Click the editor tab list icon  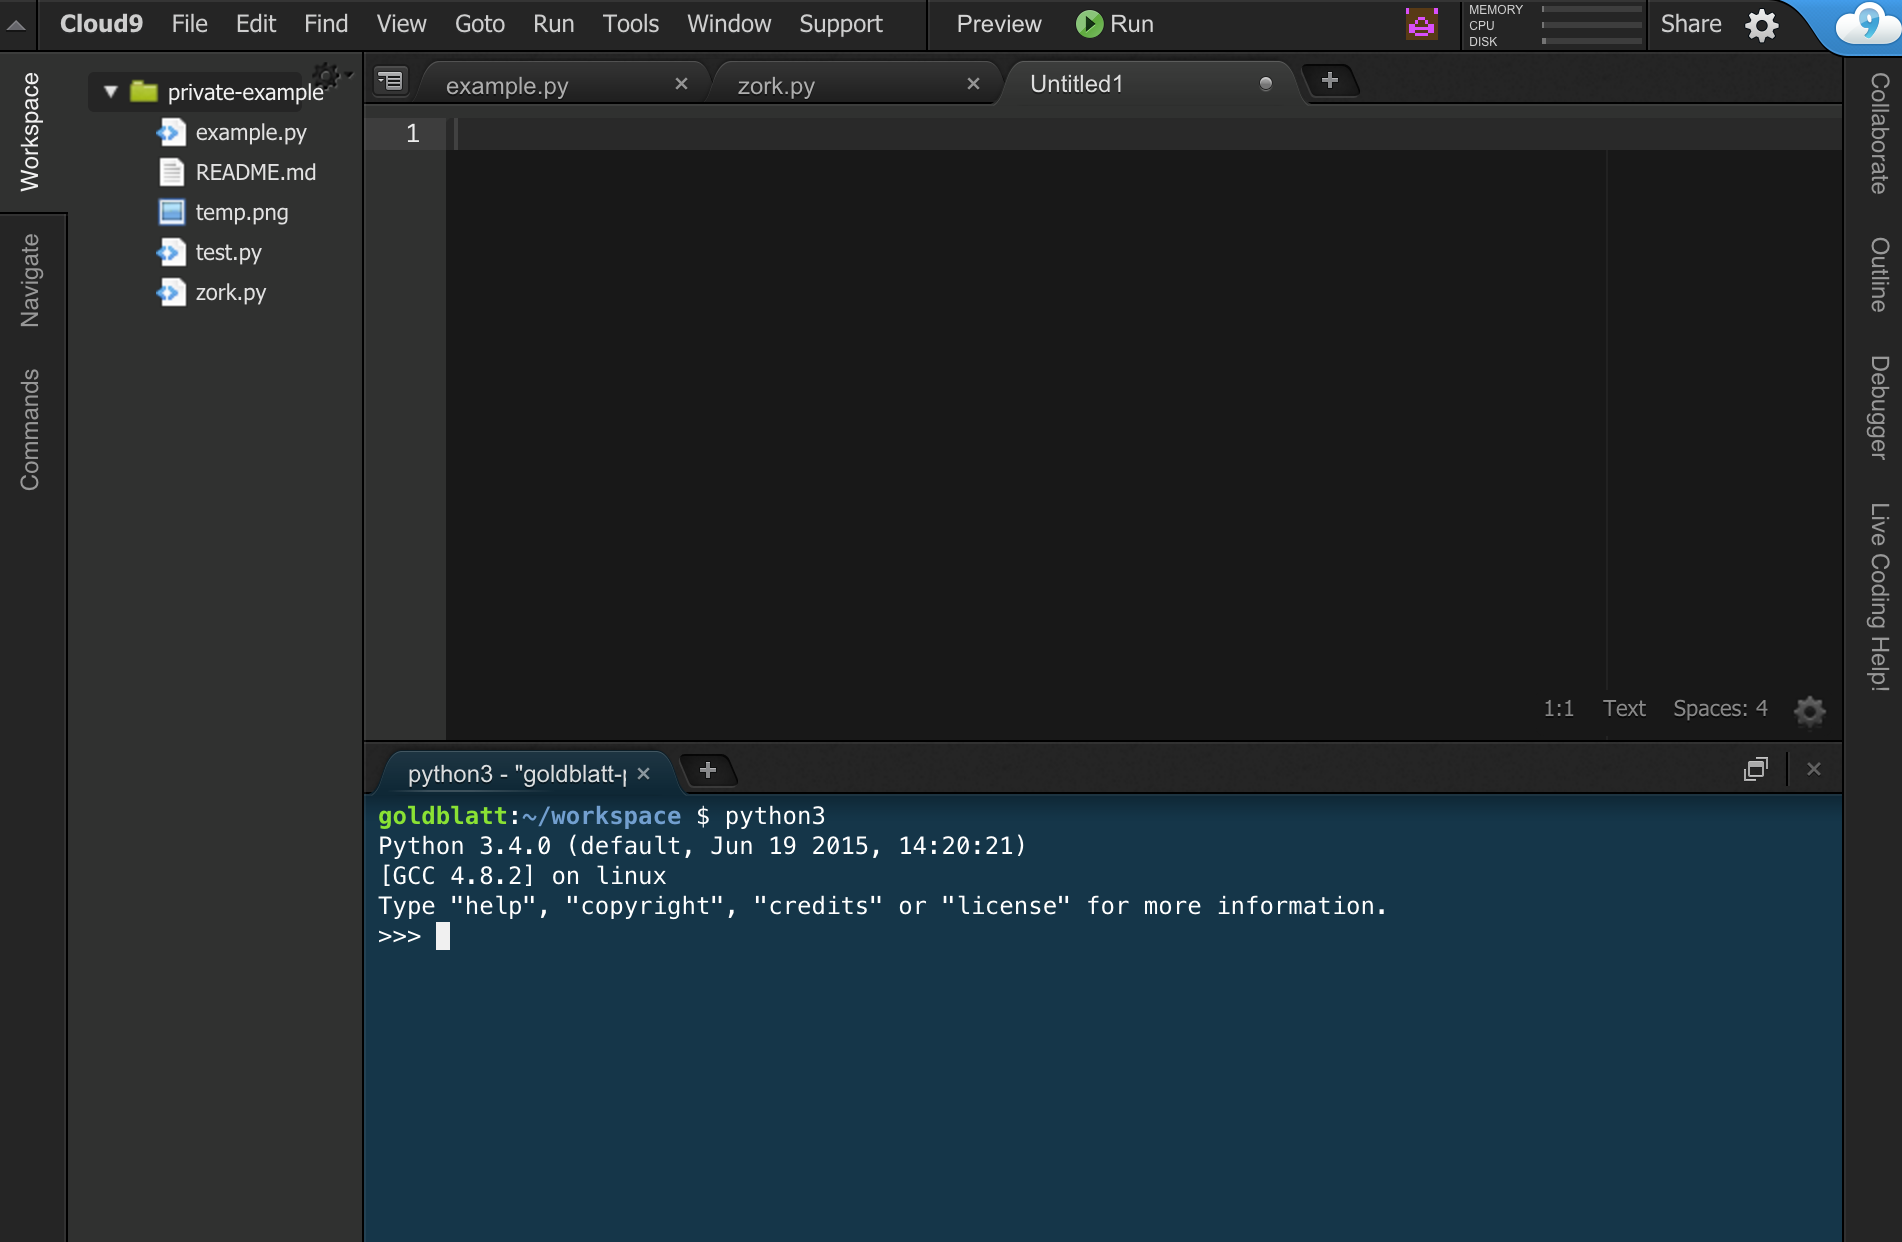390,81
